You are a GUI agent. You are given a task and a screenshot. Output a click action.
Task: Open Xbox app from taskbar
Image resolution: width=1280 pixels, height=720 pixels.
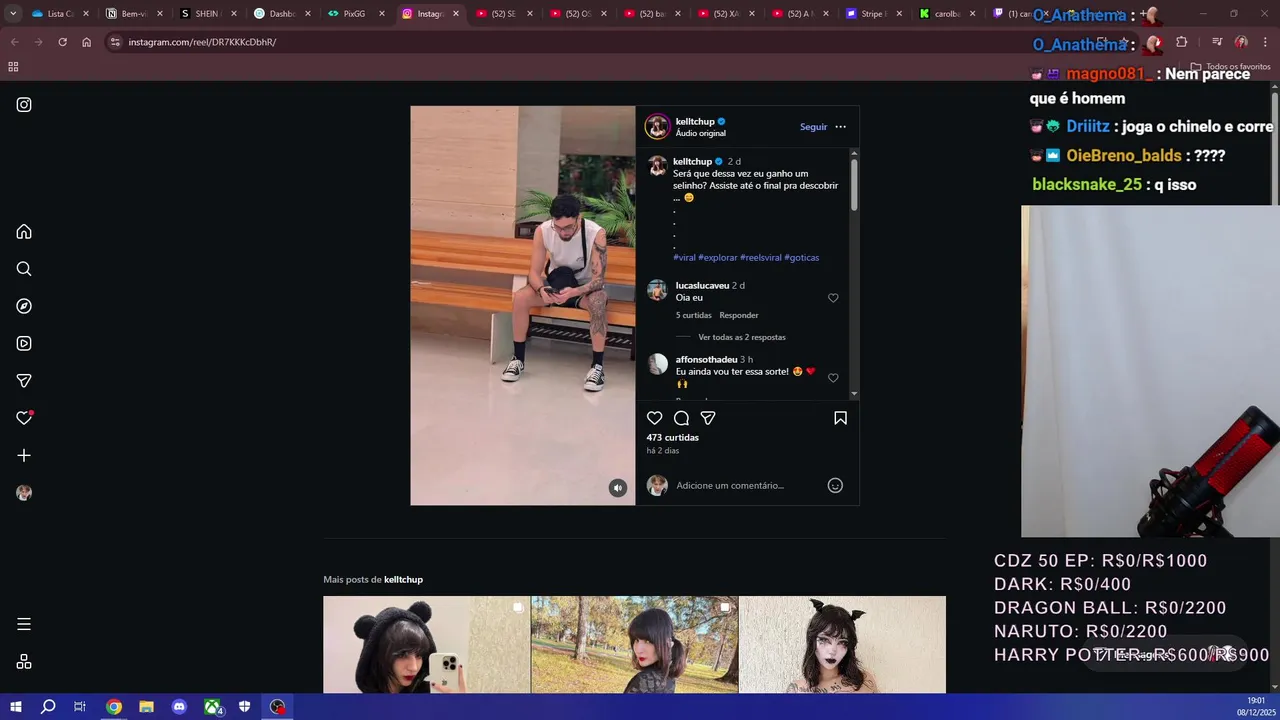[213, 707]
